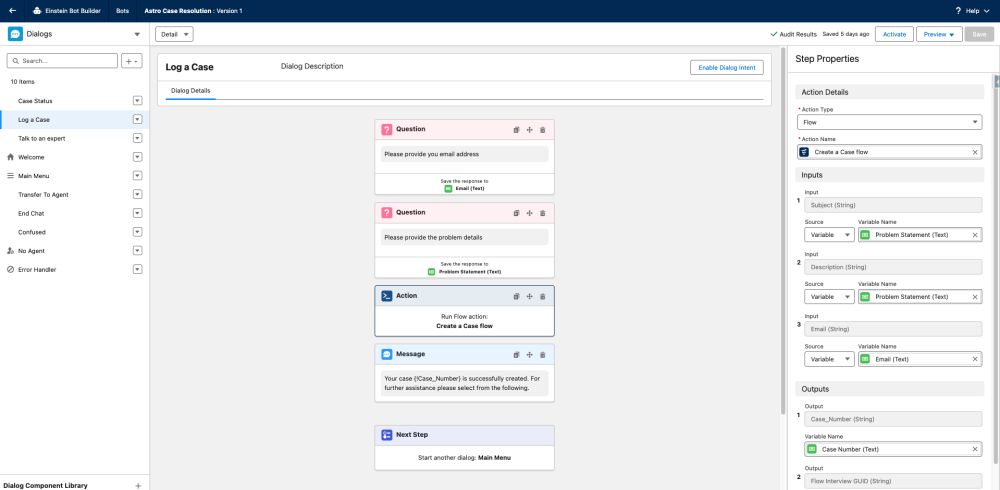This screenshot has height=490, width=1000.
Task: Open the Action Type dropdown
Action: point(889,122)
